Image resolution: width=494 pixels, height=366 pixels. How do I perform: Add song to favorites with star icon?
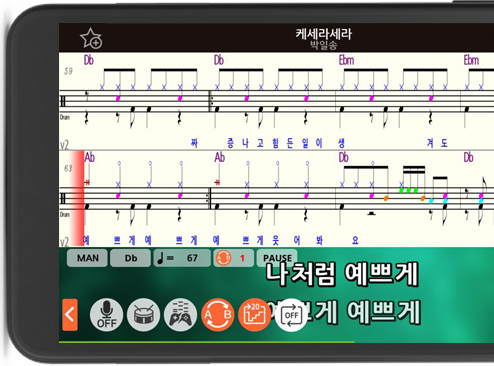click(91, 38)
